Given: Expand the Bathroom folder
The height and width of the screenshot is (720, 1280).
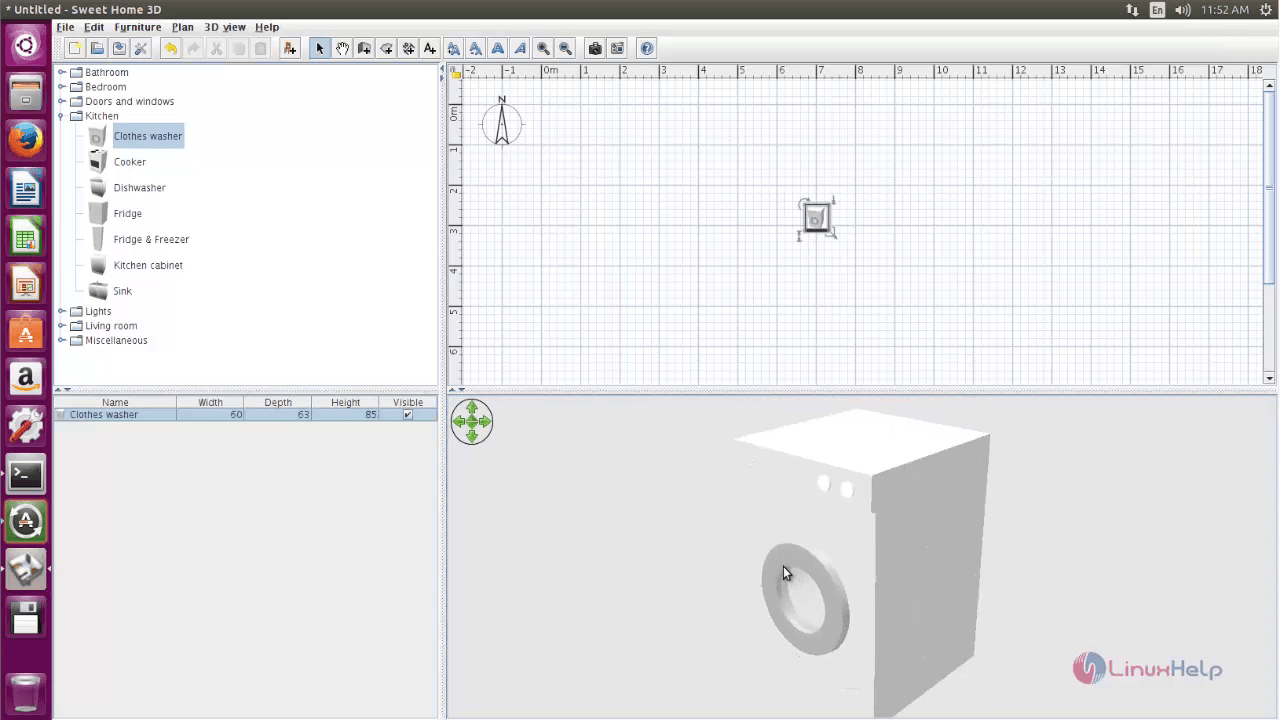Looking at the screenshot, I should 62,72.
